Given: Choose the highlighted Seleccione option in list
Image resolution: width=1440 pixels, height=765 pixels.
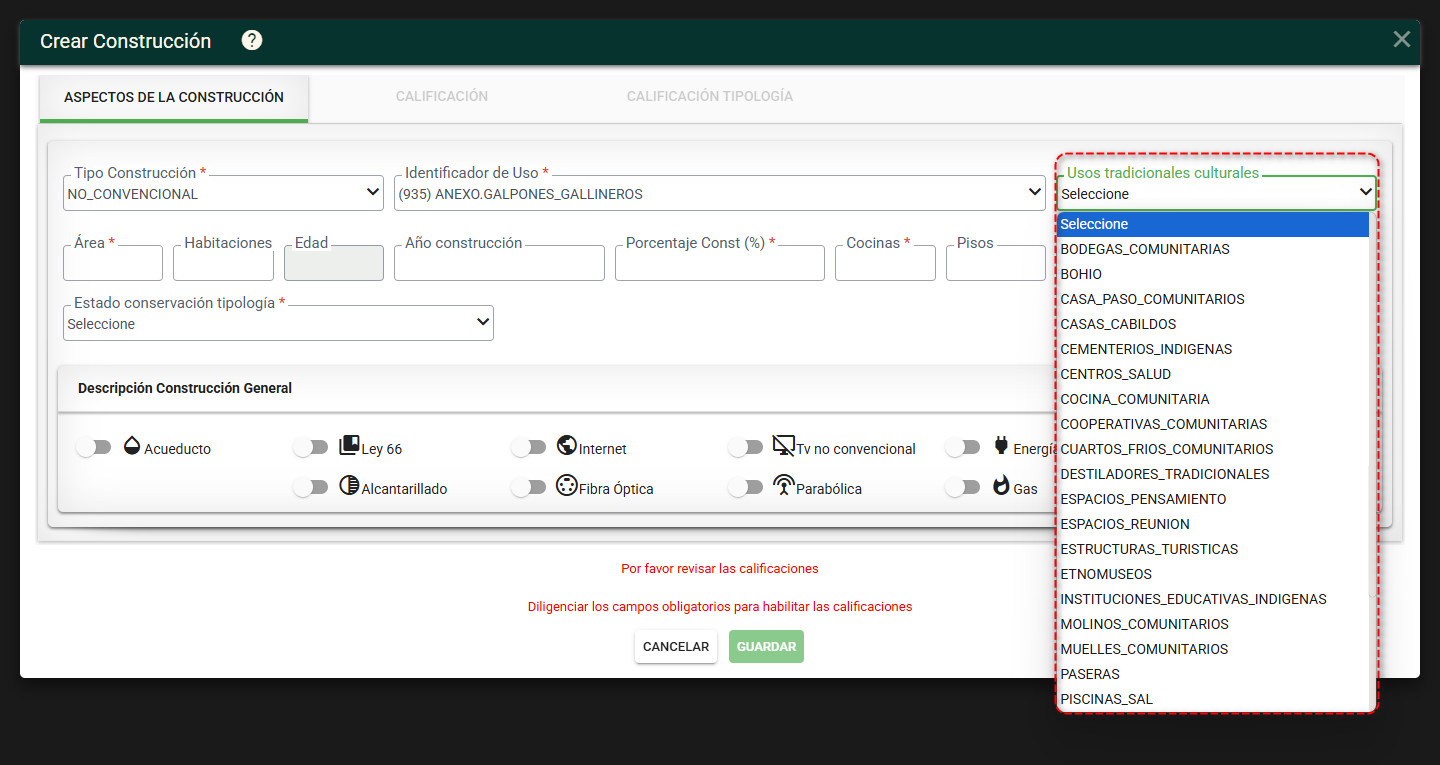Looking at the screenshot, I should click(x=1212, y=224).
